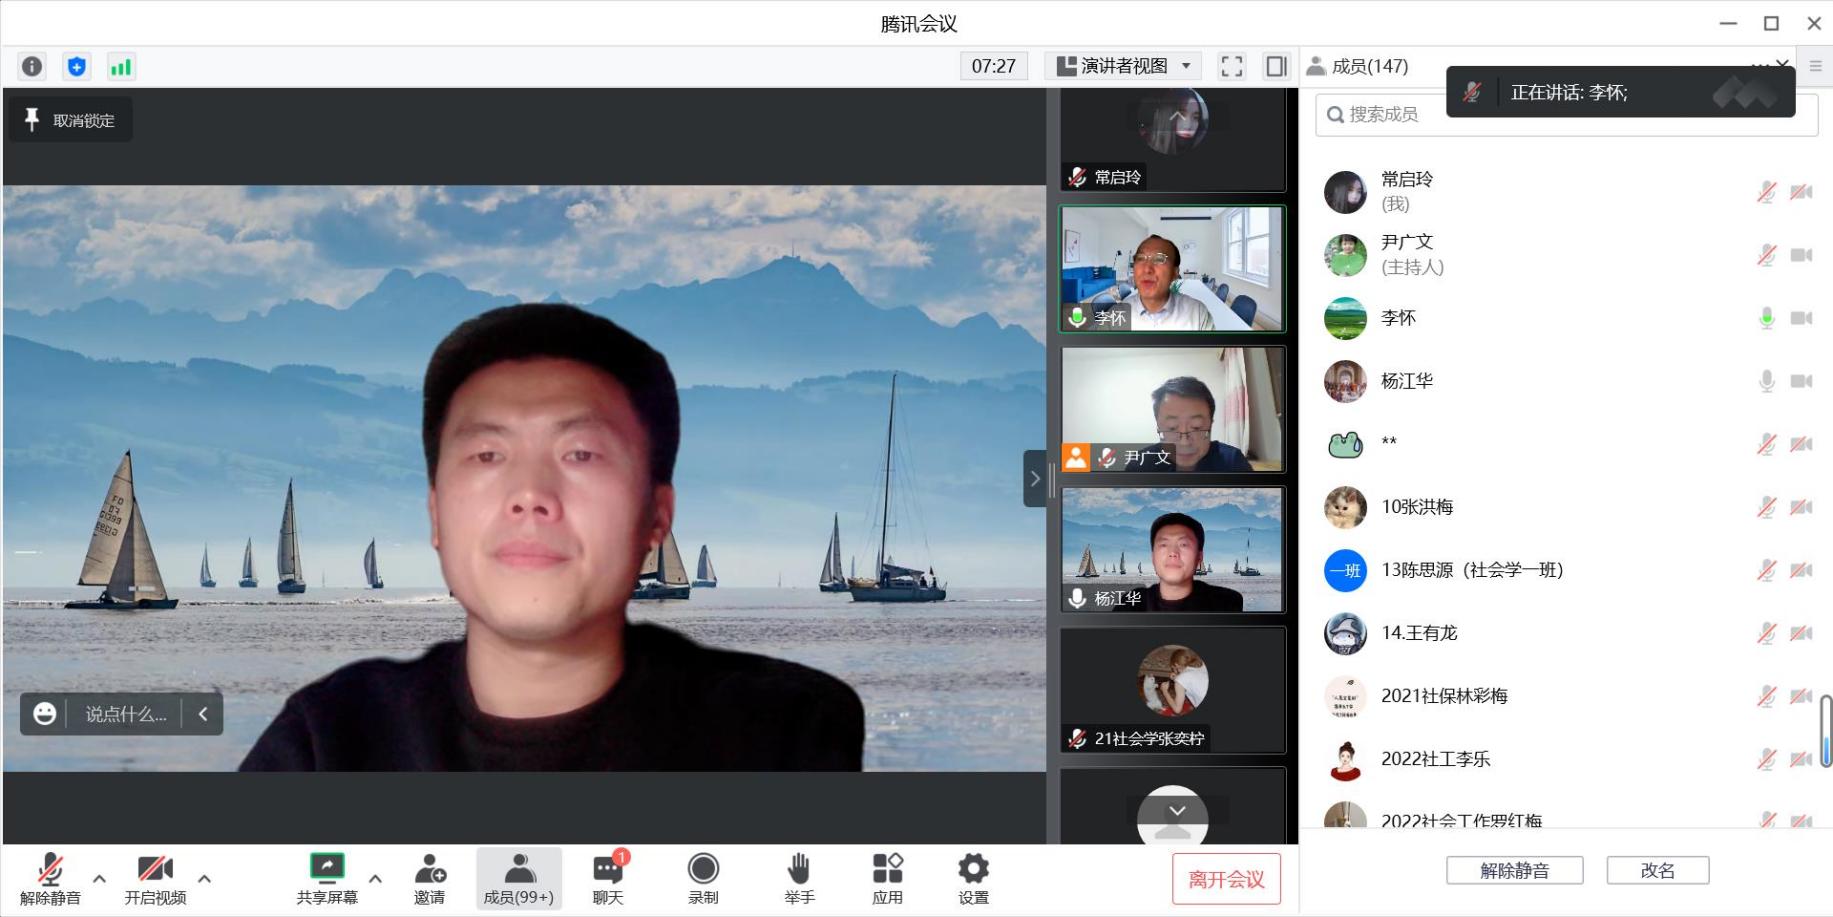Open the meeting info icon
This screenshot has height=917, width=1833.
(x=32, y=67)
